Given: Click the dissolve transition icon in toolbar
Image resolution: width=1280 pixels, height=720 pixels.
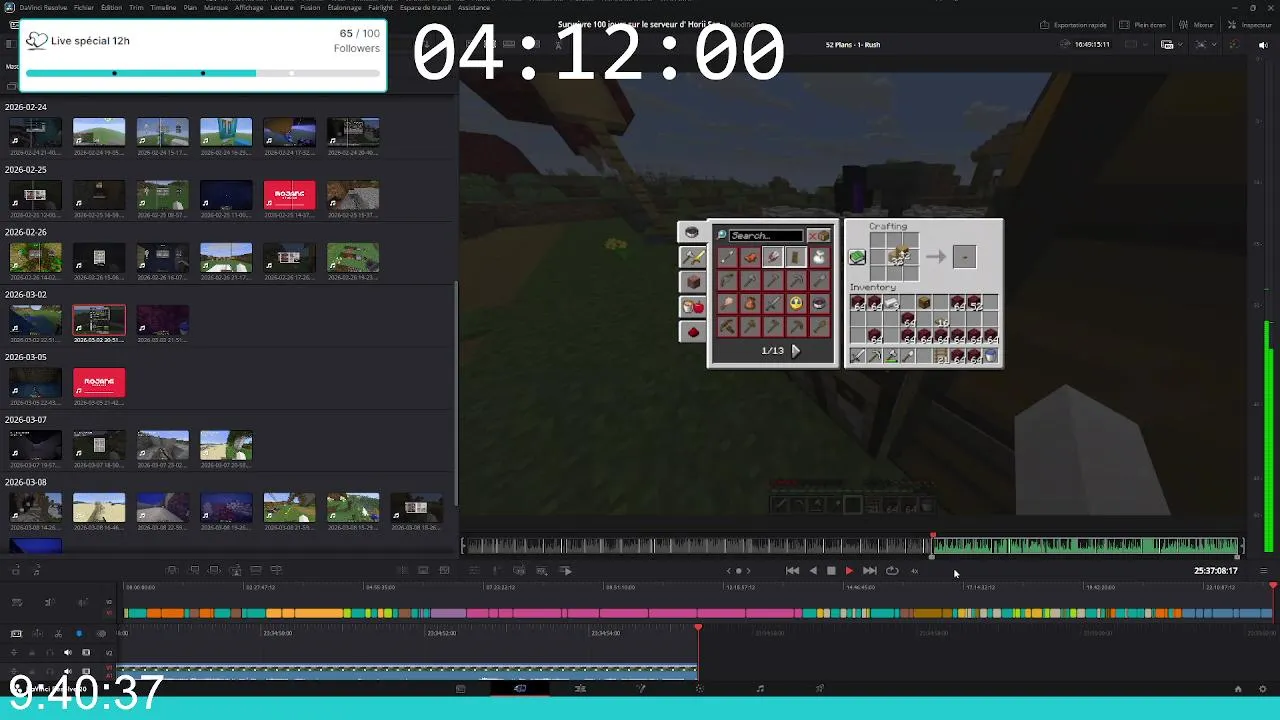Looking at the screenshot, I should [x=423, y=570].
